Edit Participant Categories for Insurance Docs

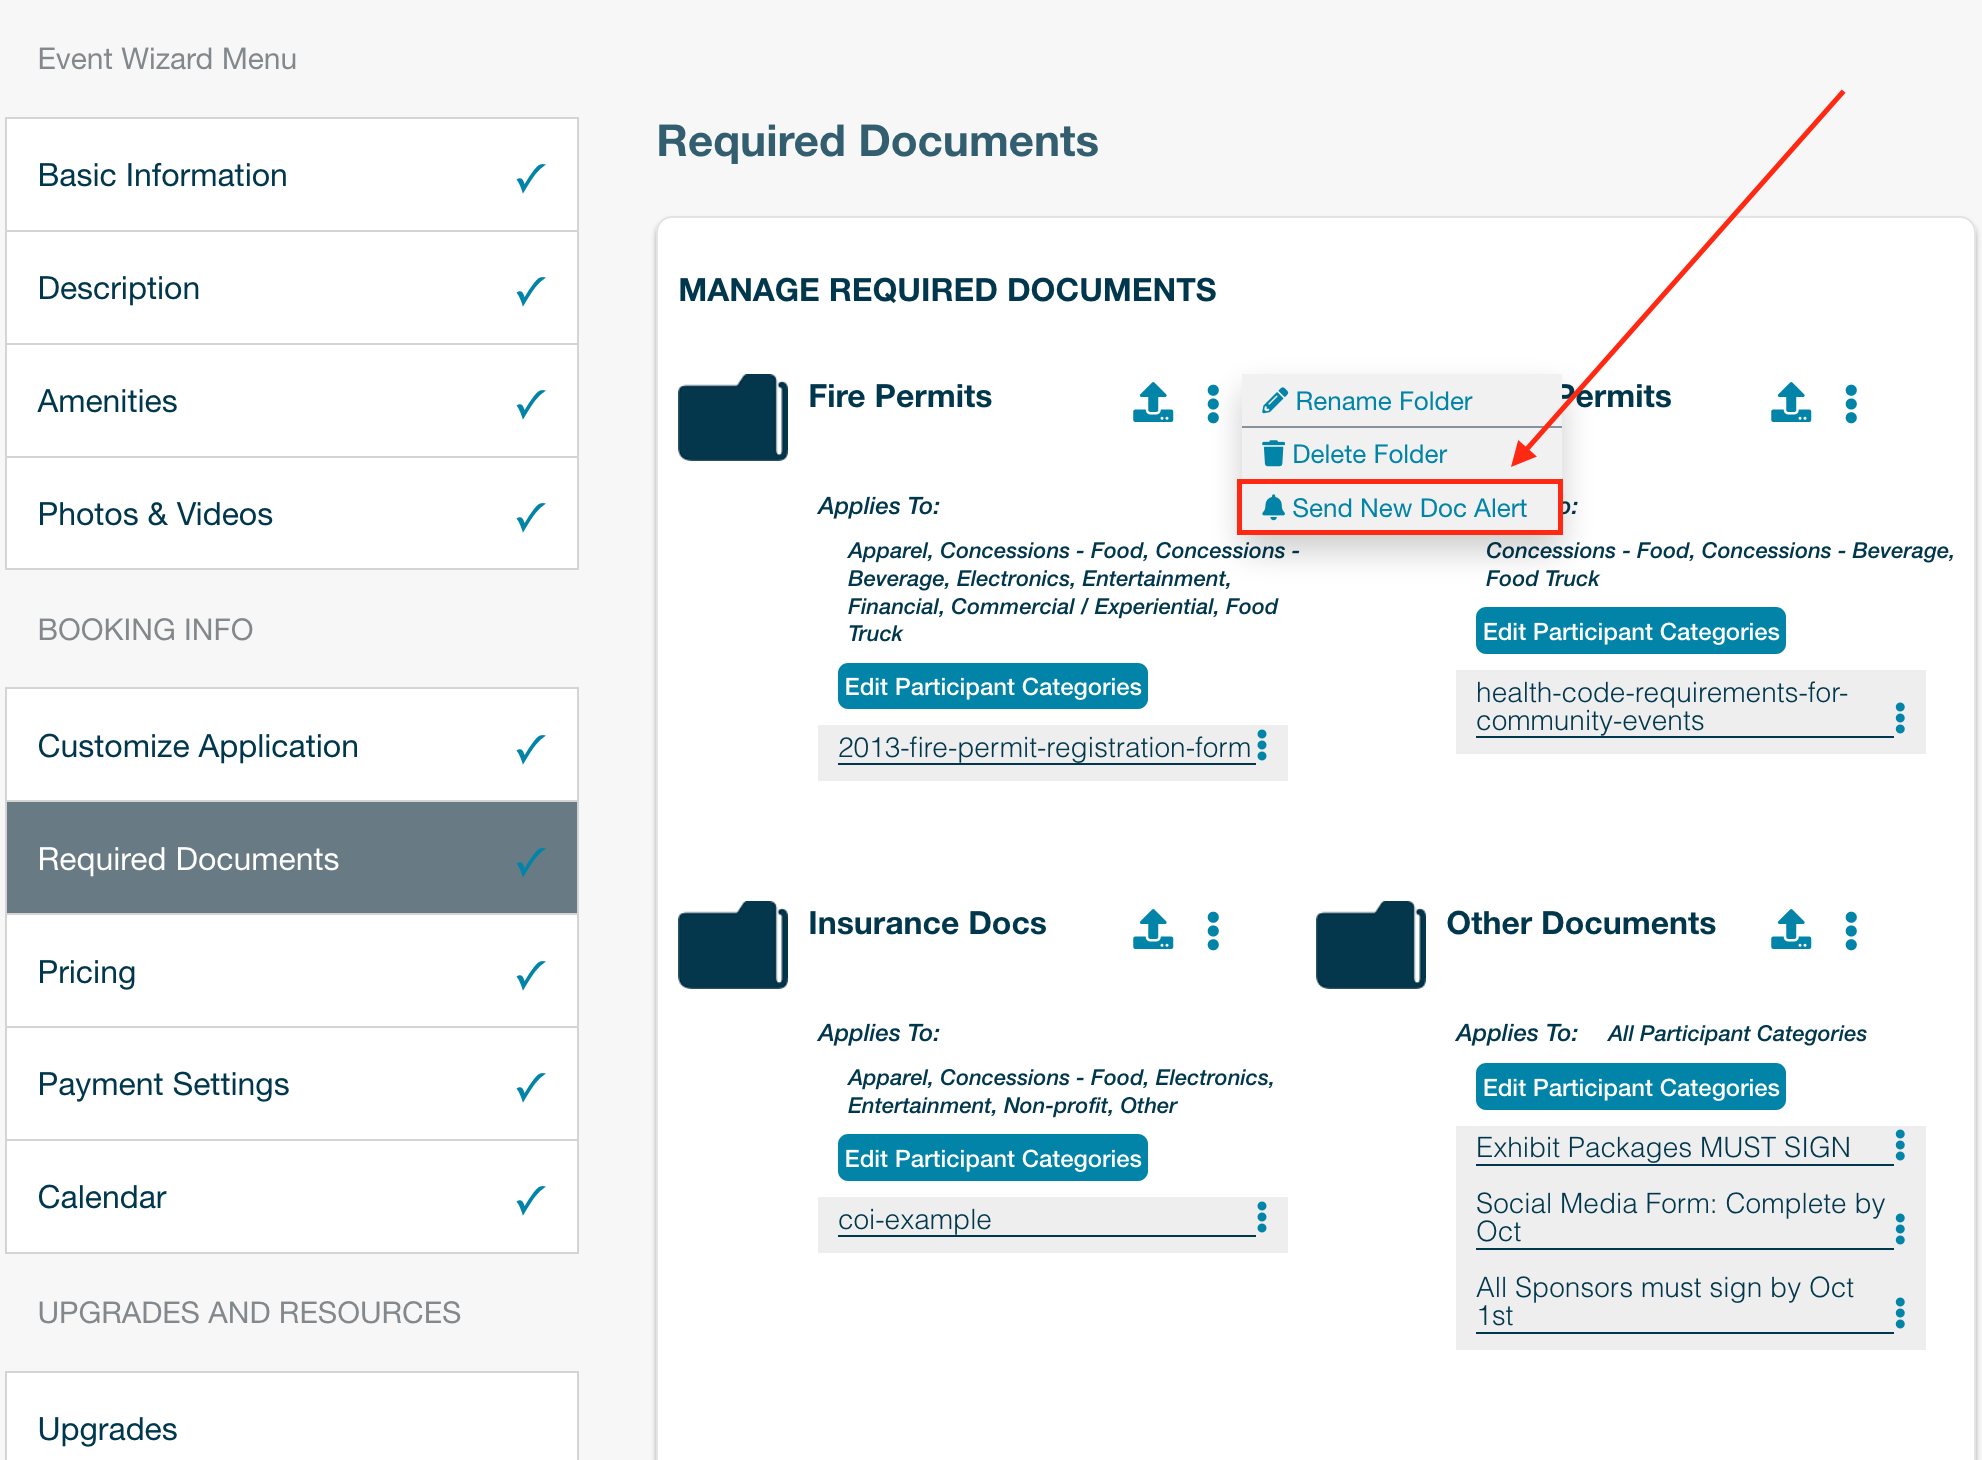tap(992, 1159)
